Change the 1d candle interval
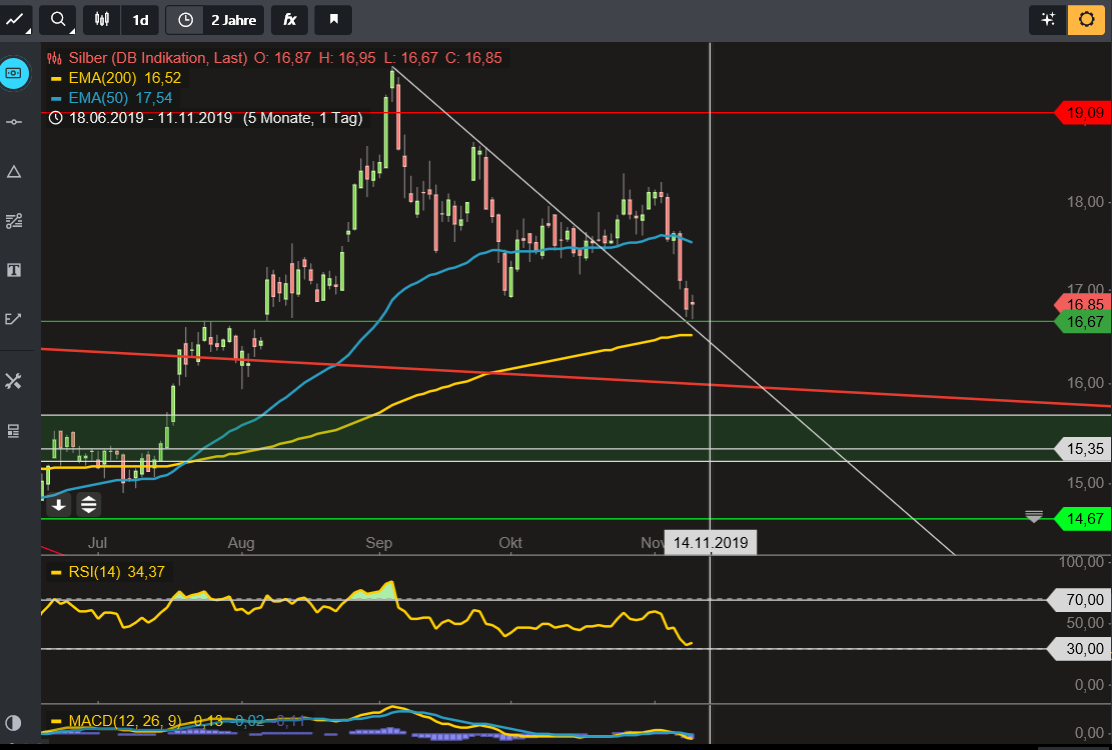 tap(140, 19)
